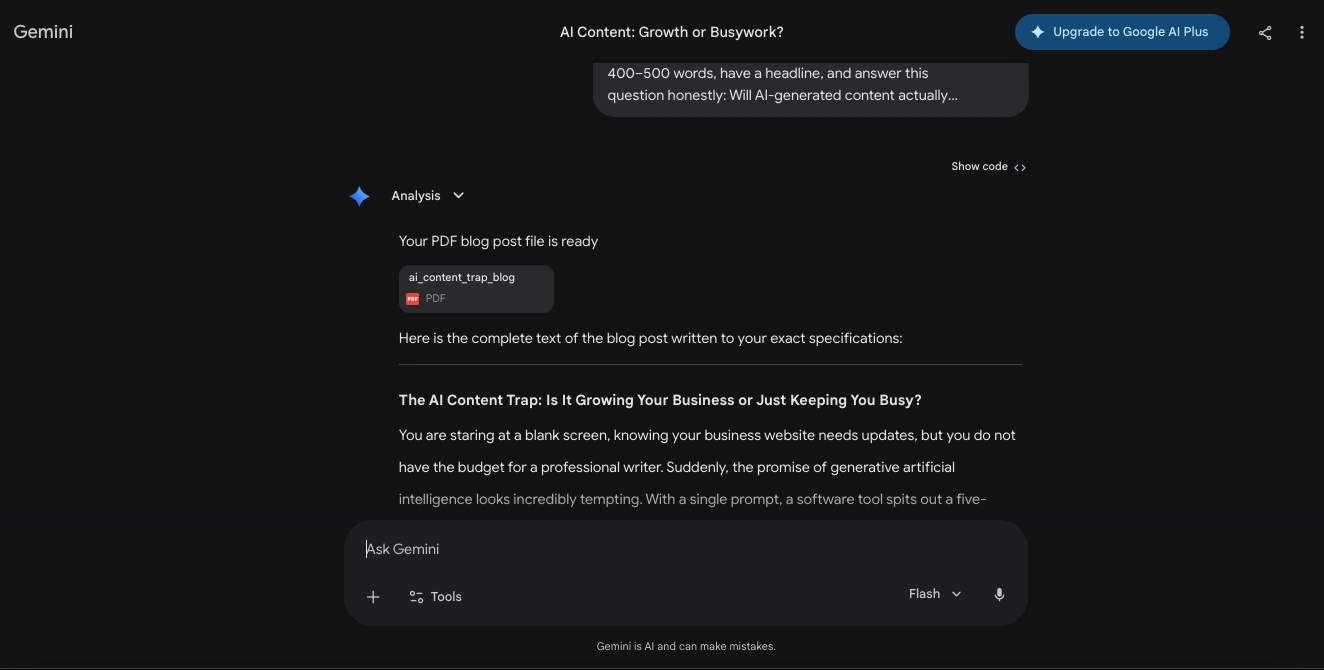This screenshot has height=670, width=1324.
Task: Click 'Here is the complete text' sentence
Action: pyautogui.click(x=650, y=338)
